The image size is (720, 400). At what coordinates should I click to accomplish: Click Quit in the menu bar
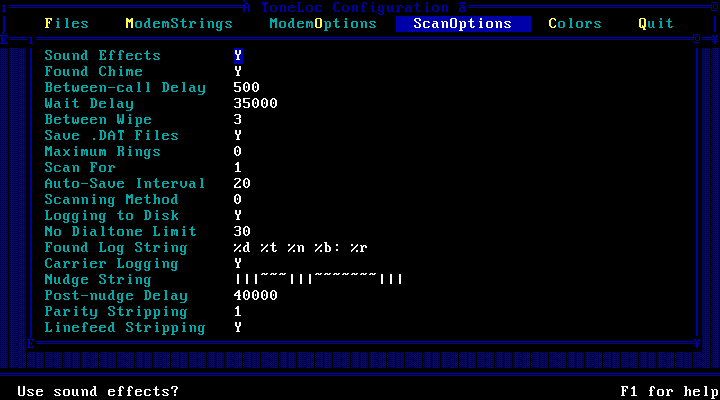[x=655, y=23]
